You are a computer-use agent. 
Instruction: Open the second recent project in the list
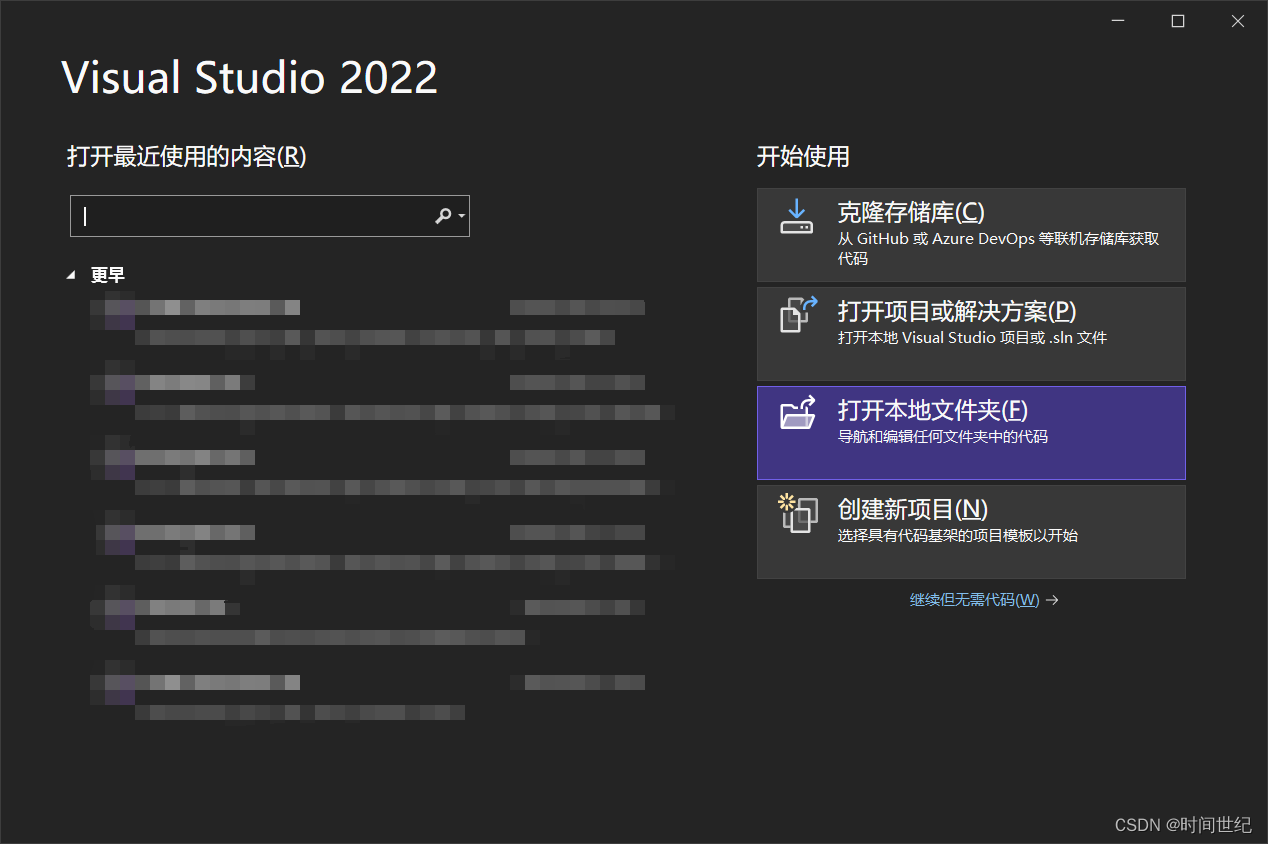180,382
